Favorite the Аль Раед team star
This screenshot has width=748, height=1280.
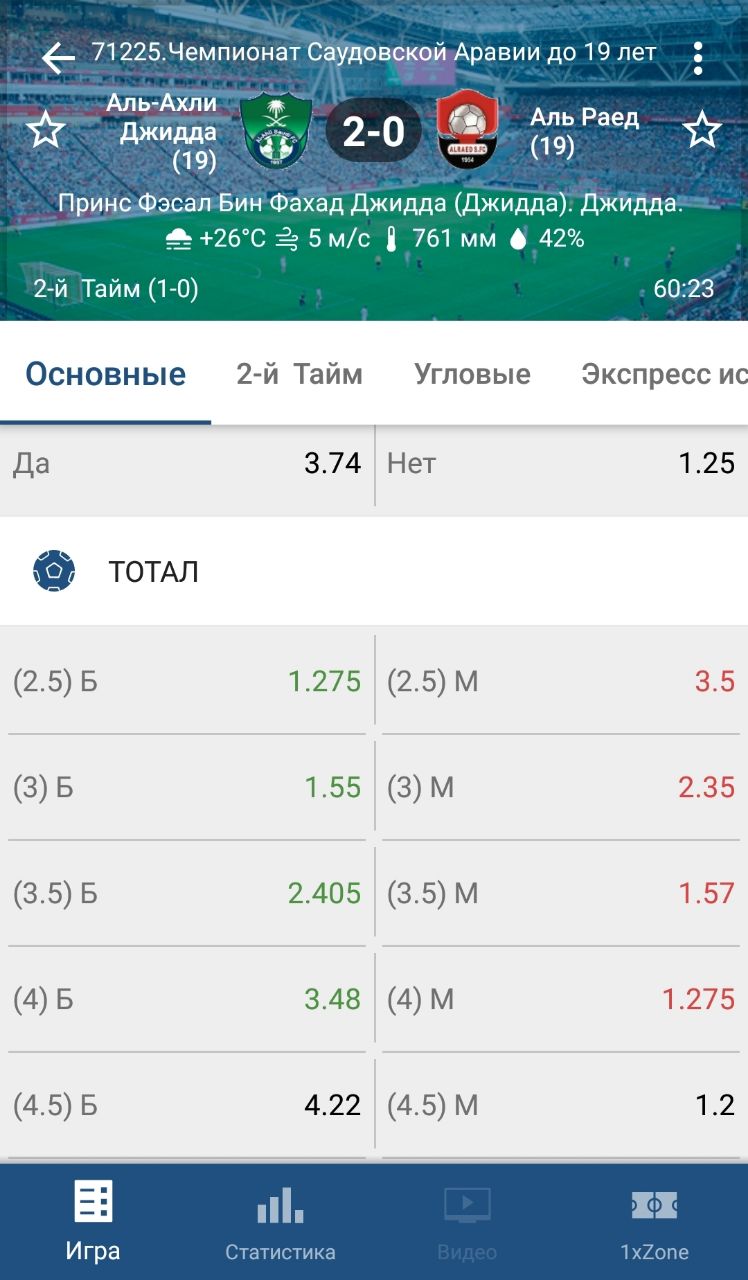(702, 130)
